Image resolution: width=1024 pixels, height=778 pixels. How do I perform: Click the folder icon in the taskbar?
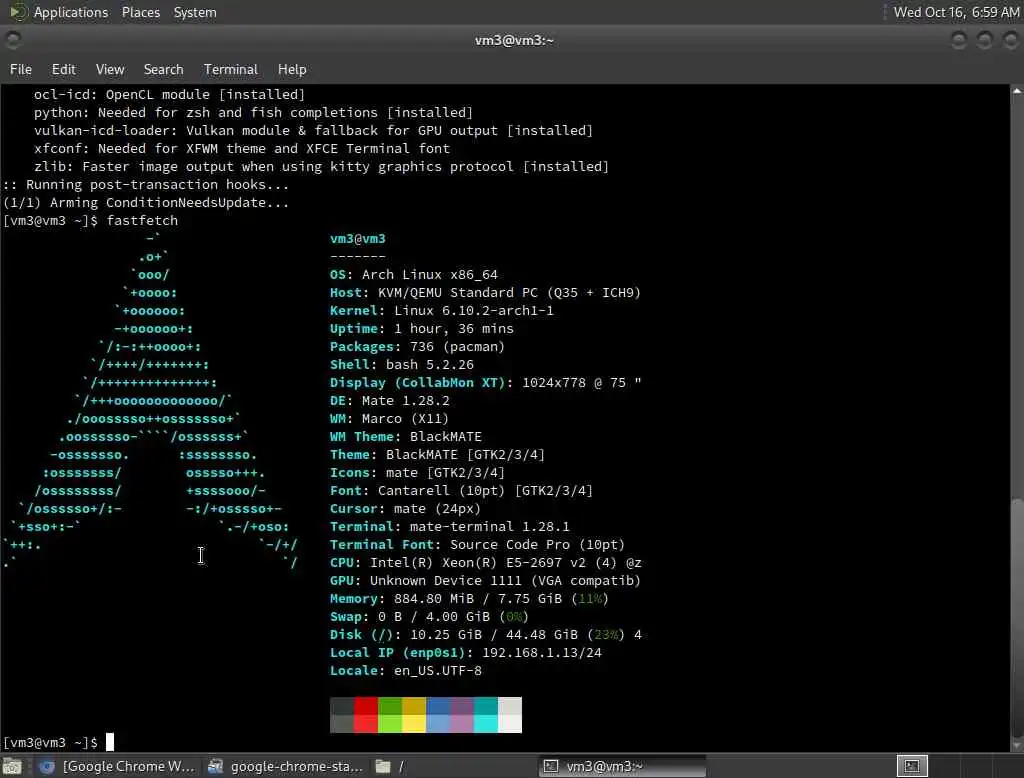(383, 766)
